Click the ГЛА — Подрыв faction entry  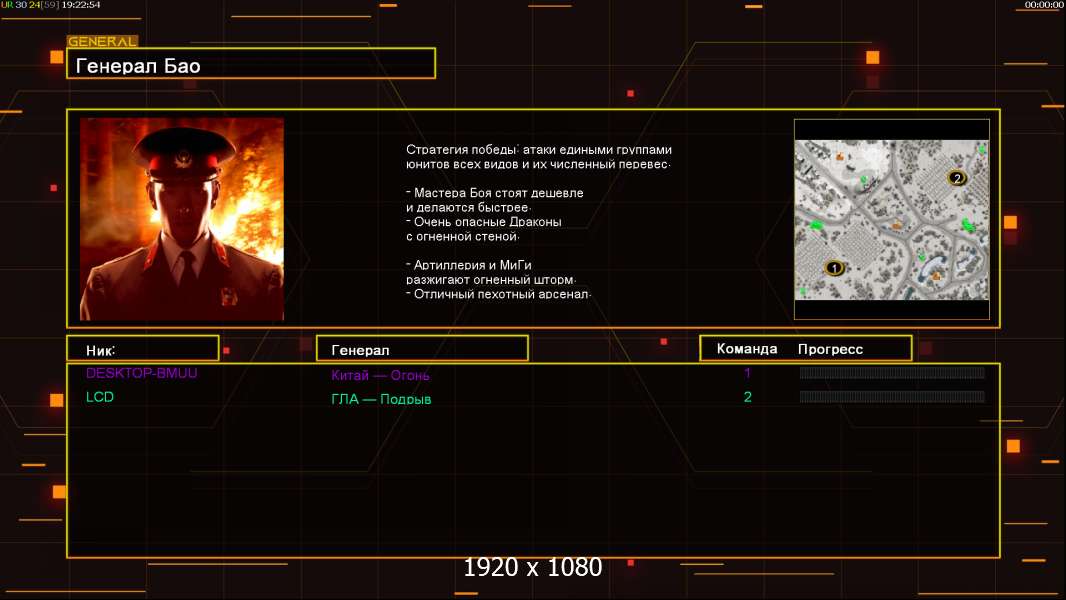[381, 399]
